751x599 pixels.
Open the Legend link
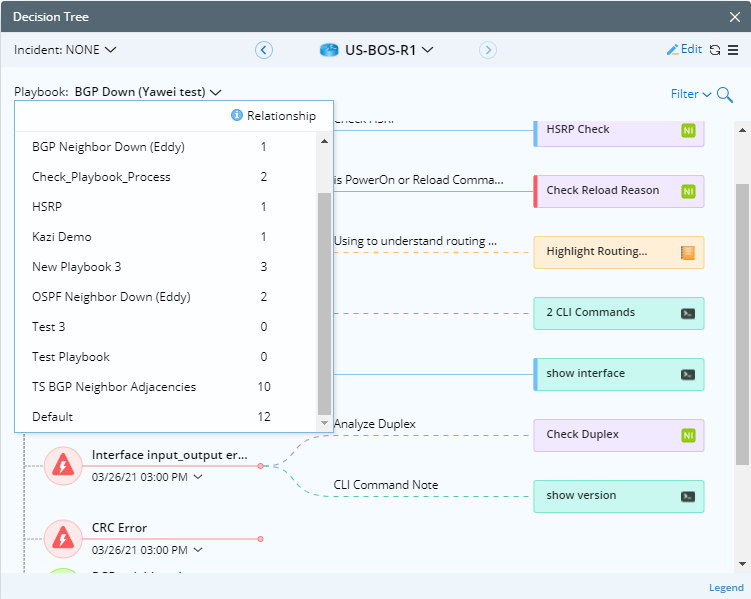pos(726,588)
